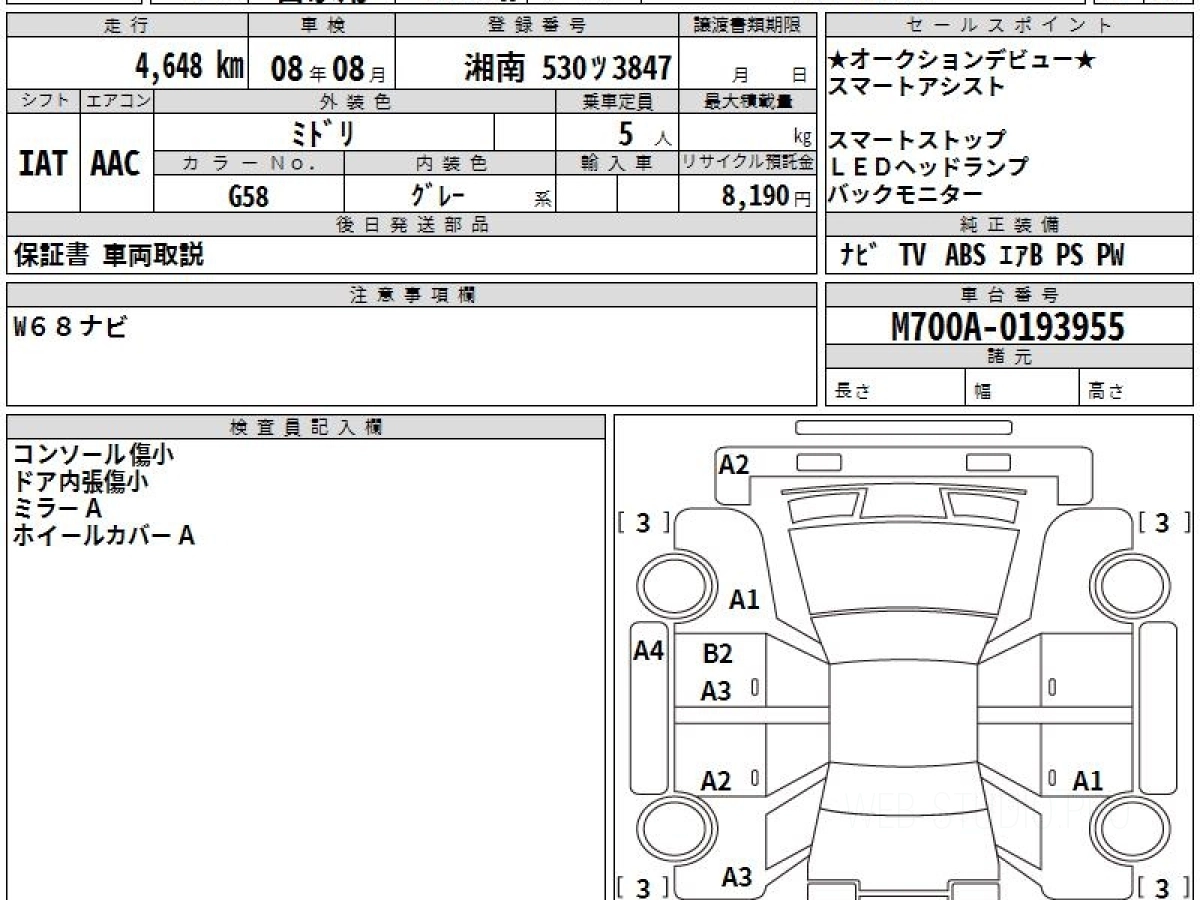The width and height of the screenshot is (1200, 900).
Task: Click the color number G58
Action: (248, 197)
